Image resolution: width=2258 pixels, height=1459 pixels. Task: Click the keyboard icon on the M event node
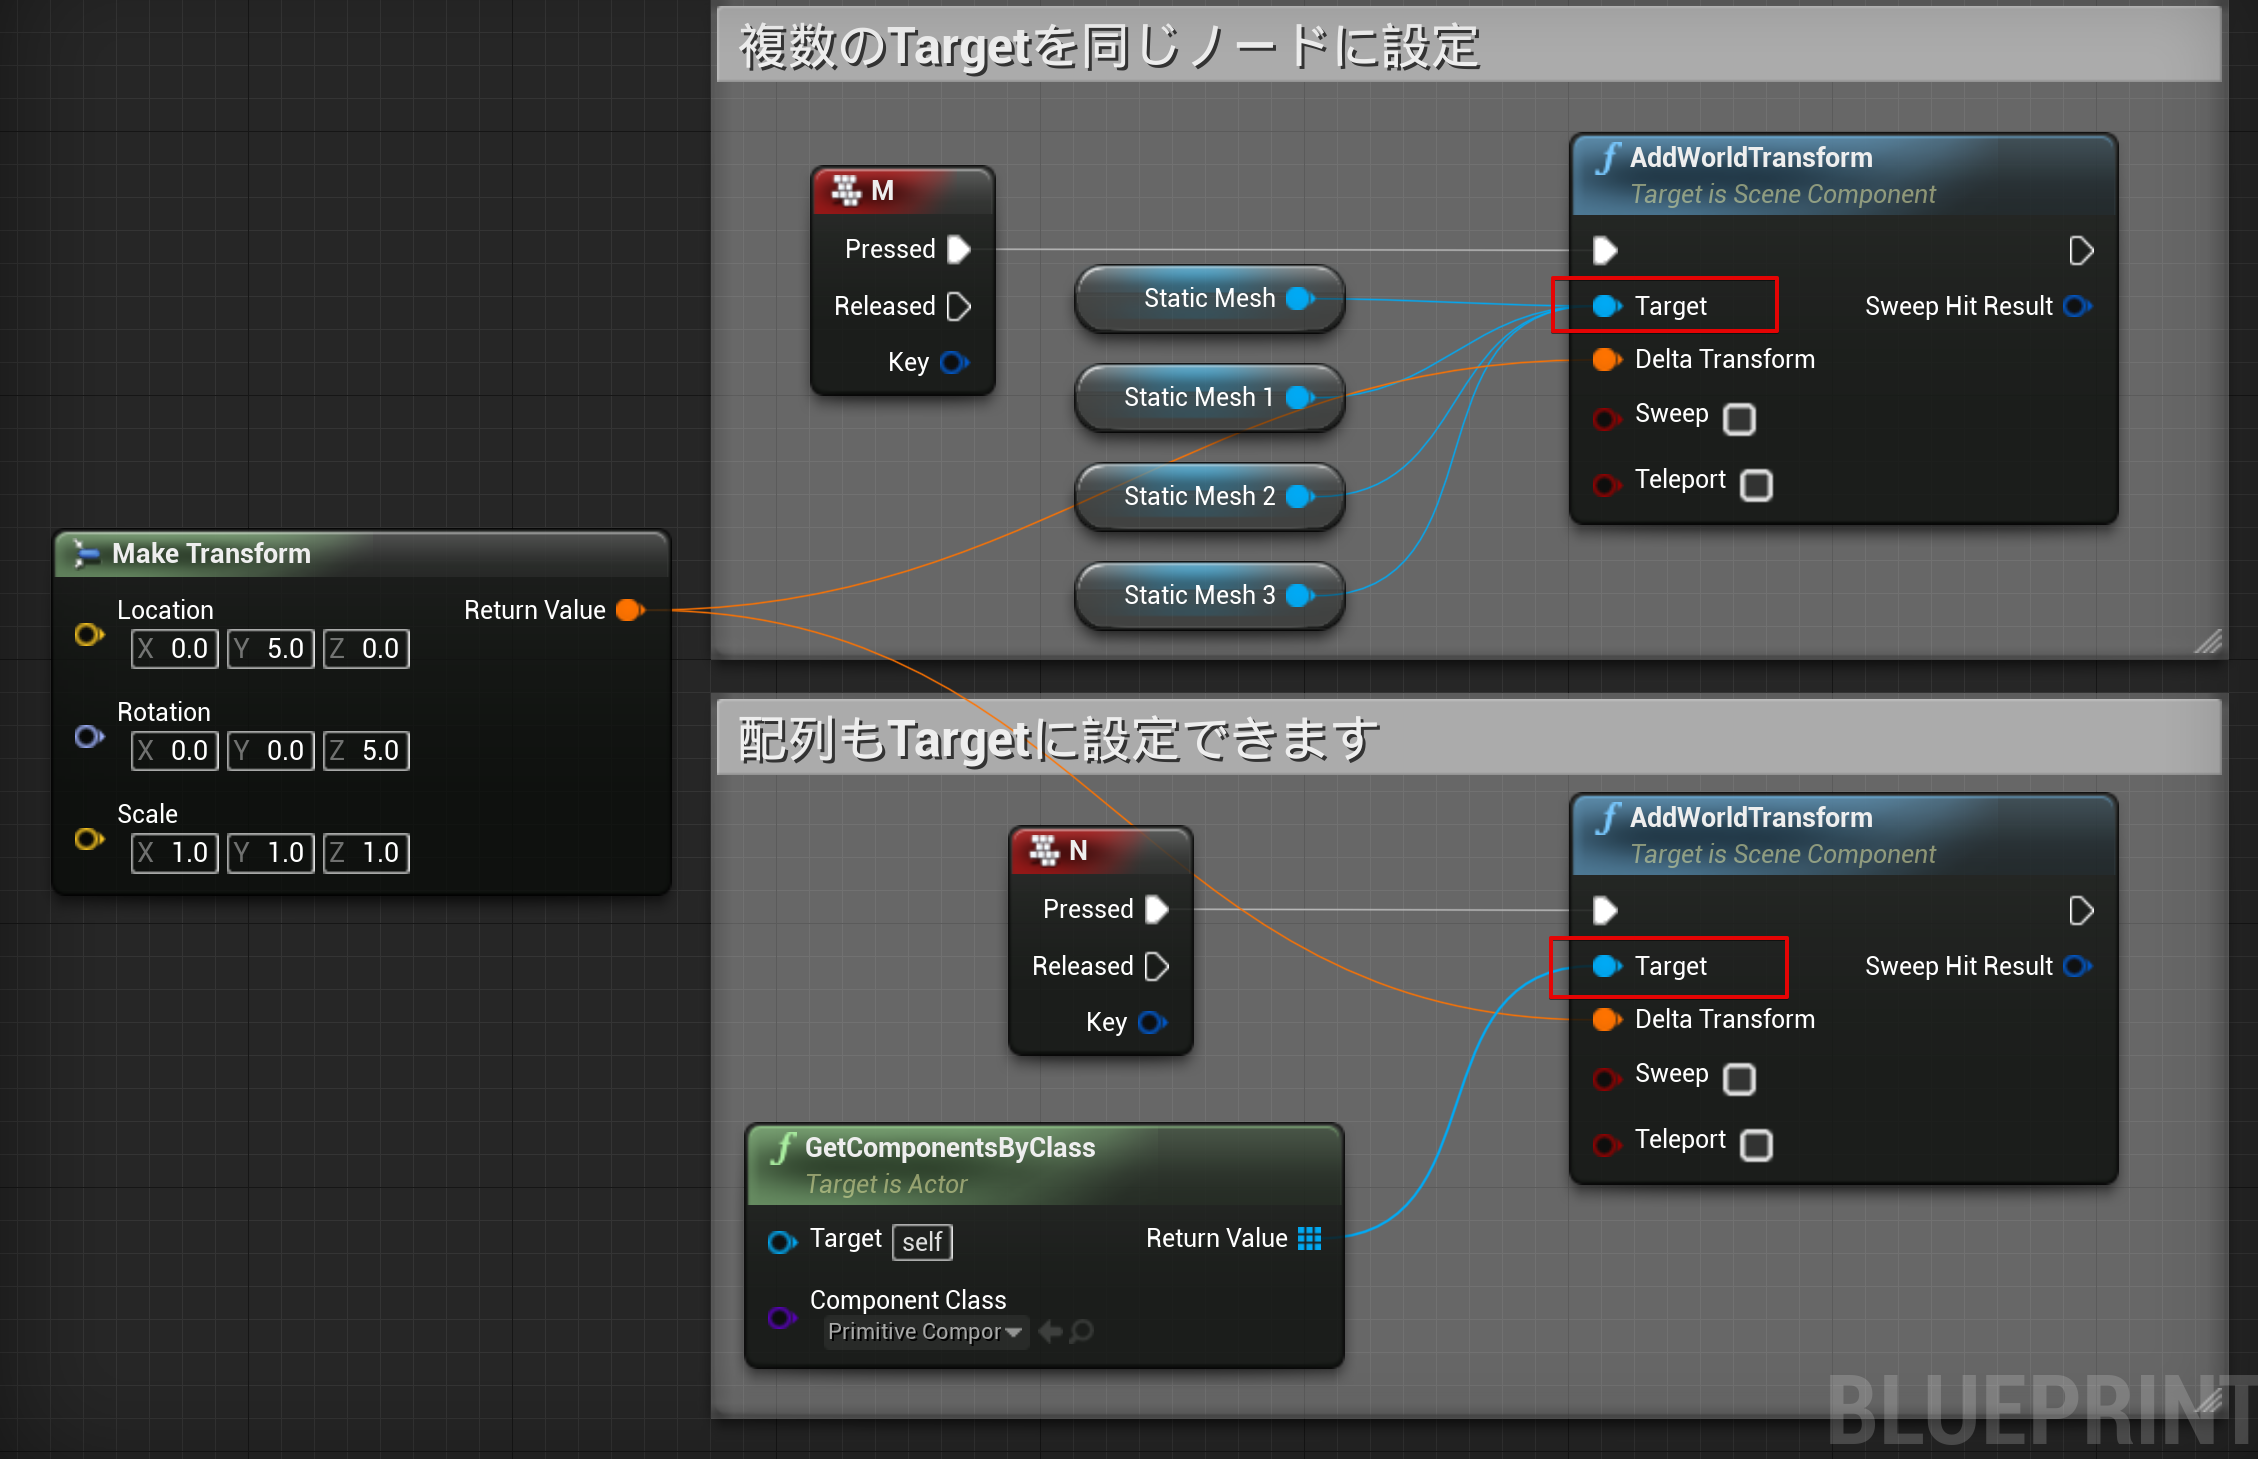click(846, 190)
